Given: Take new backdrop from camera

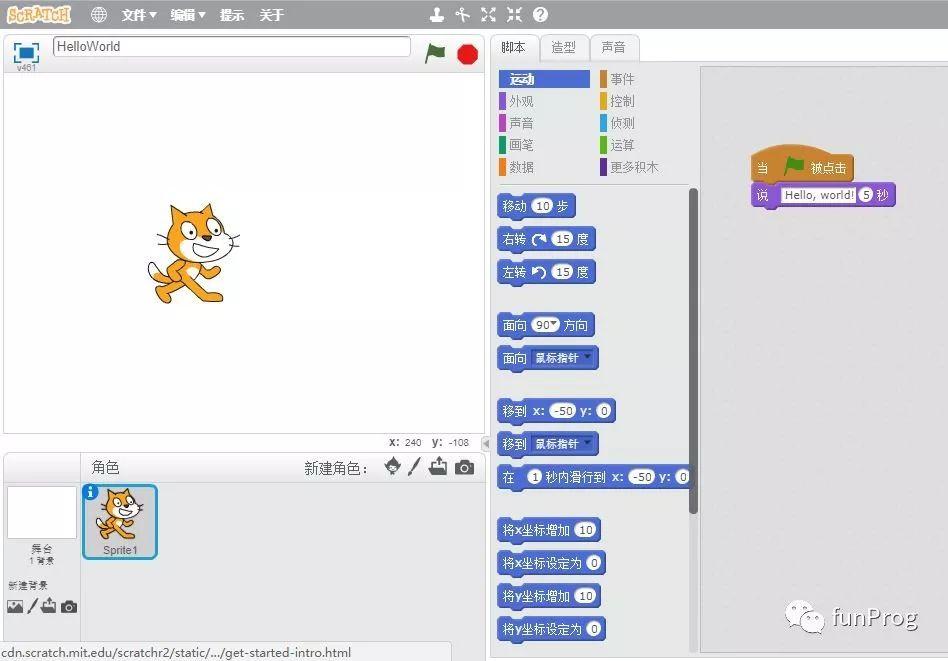Looking at the screenshot, I should tap(69, 607).
